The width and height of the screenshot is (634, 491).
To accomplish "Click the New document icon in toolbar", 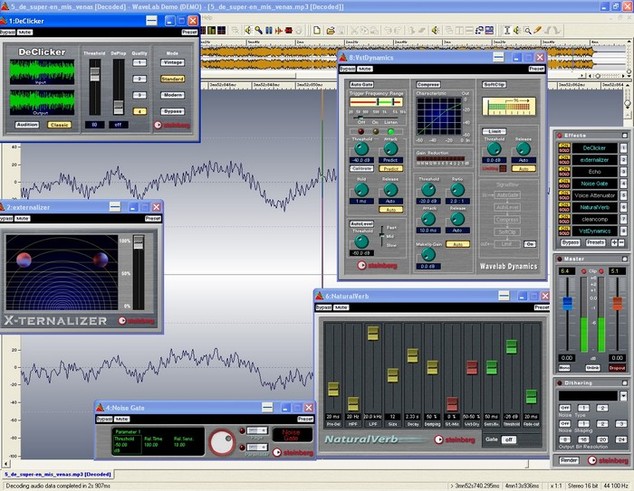I will [317, 30].
